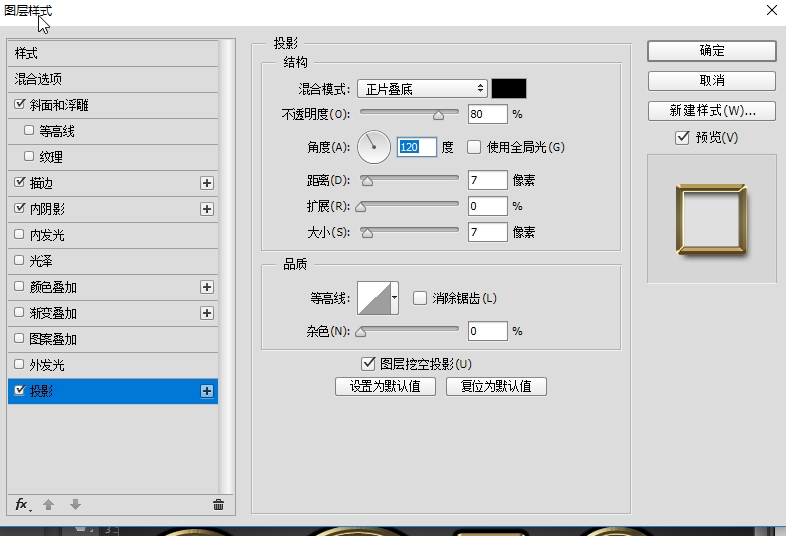Click the gold frame style preview
This screenshot has width=786, height=536.
click(711, 219)
